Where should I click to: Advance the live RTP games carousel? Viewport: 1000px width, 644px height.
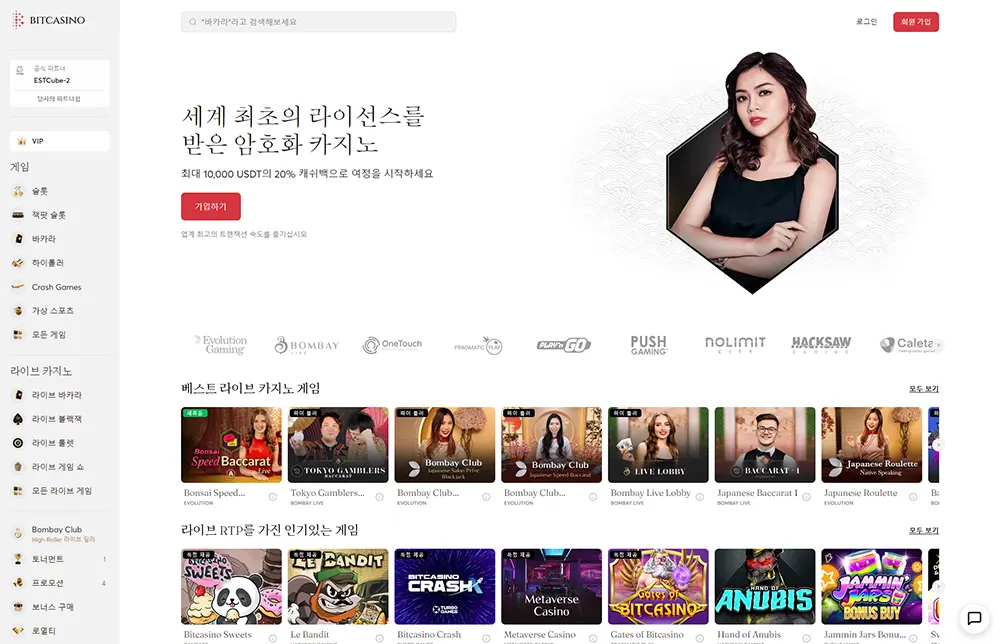[938, 586]
